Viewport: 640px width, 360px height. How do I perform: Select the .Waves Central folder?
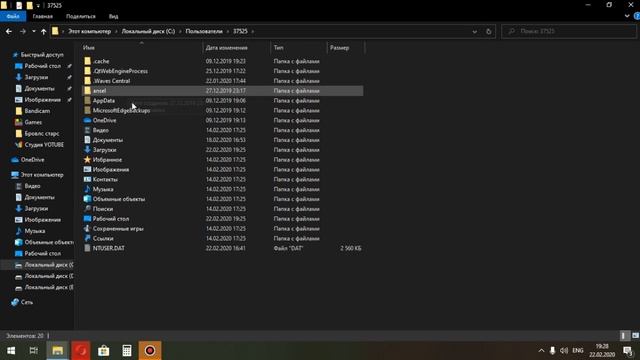click(x=111, y=81)
